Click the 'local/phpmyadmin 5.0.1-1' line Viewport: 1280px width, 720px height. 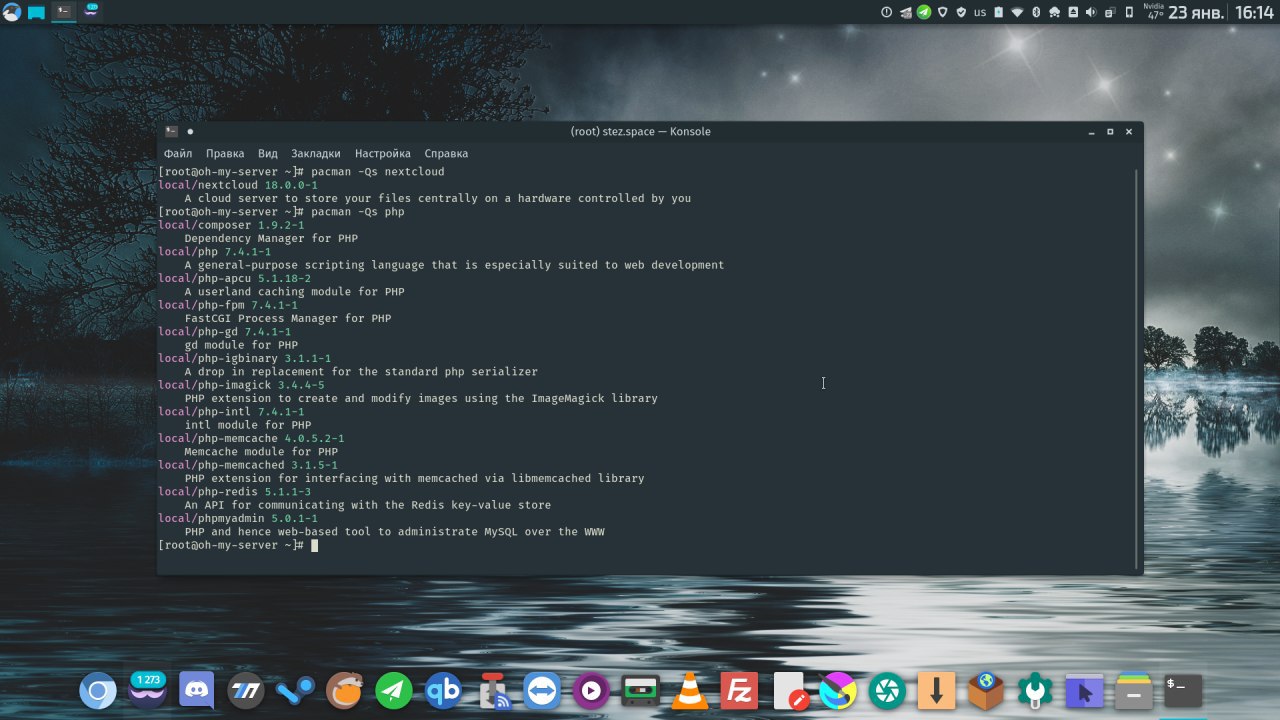click(x=238, y=518)
